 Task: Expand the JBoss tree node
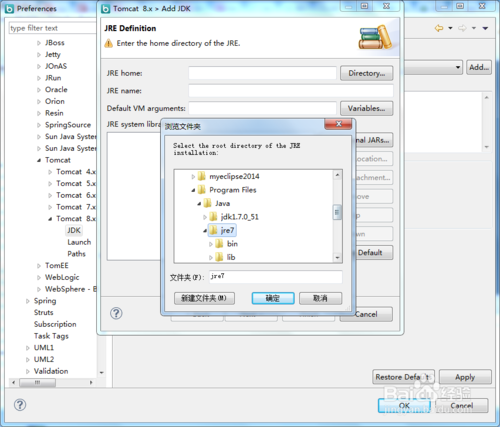point(39,43)
